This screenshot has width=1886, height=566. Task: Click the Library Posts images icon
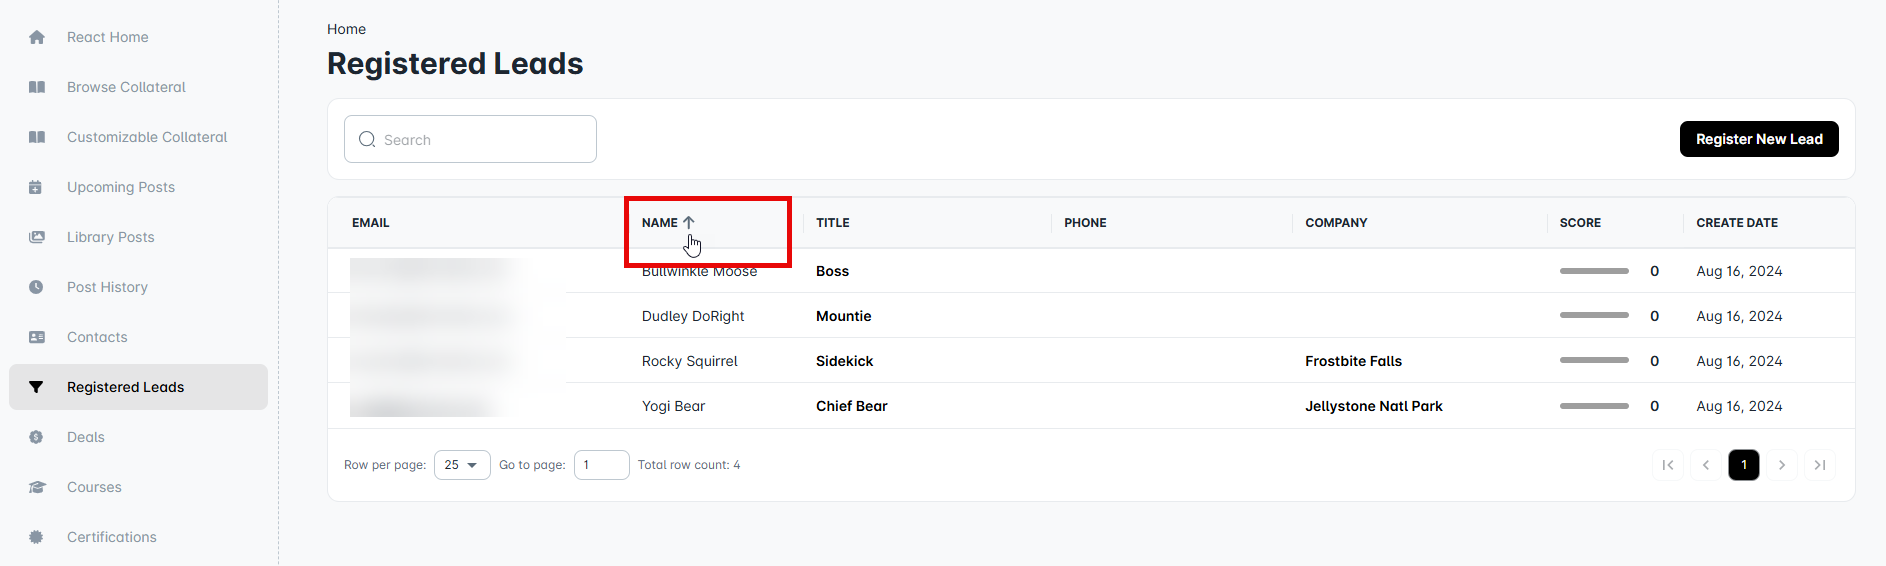(37, 237)
